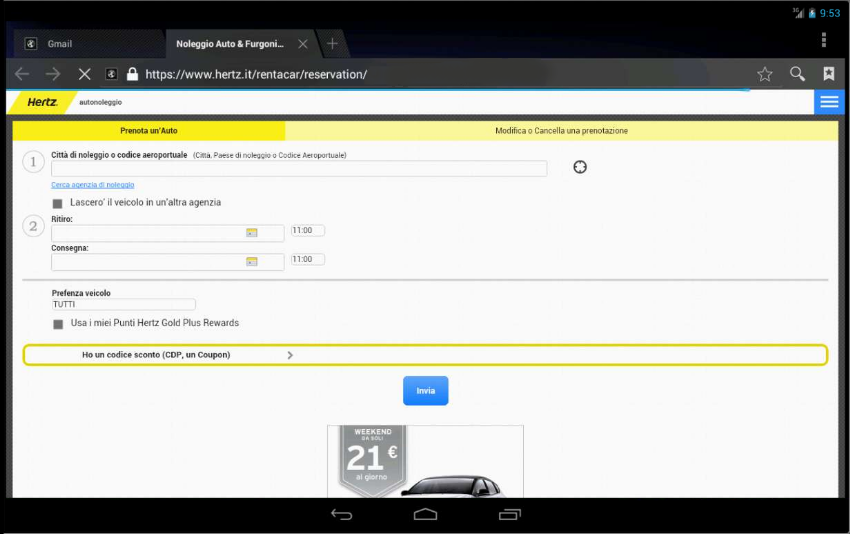Click the blue Invia button
The width and height of the screenshot is (850, 534).
426,390
